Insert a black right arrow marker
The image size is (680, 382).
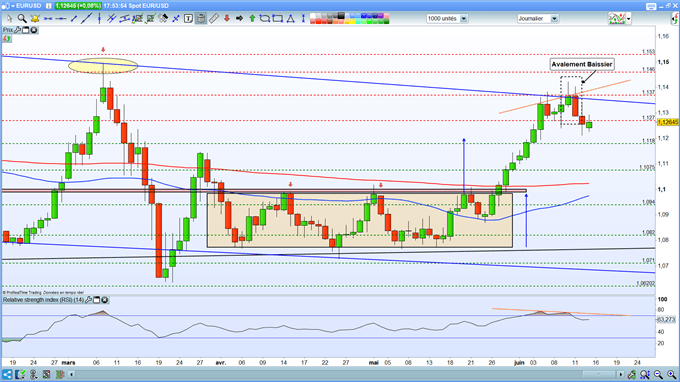239,19
